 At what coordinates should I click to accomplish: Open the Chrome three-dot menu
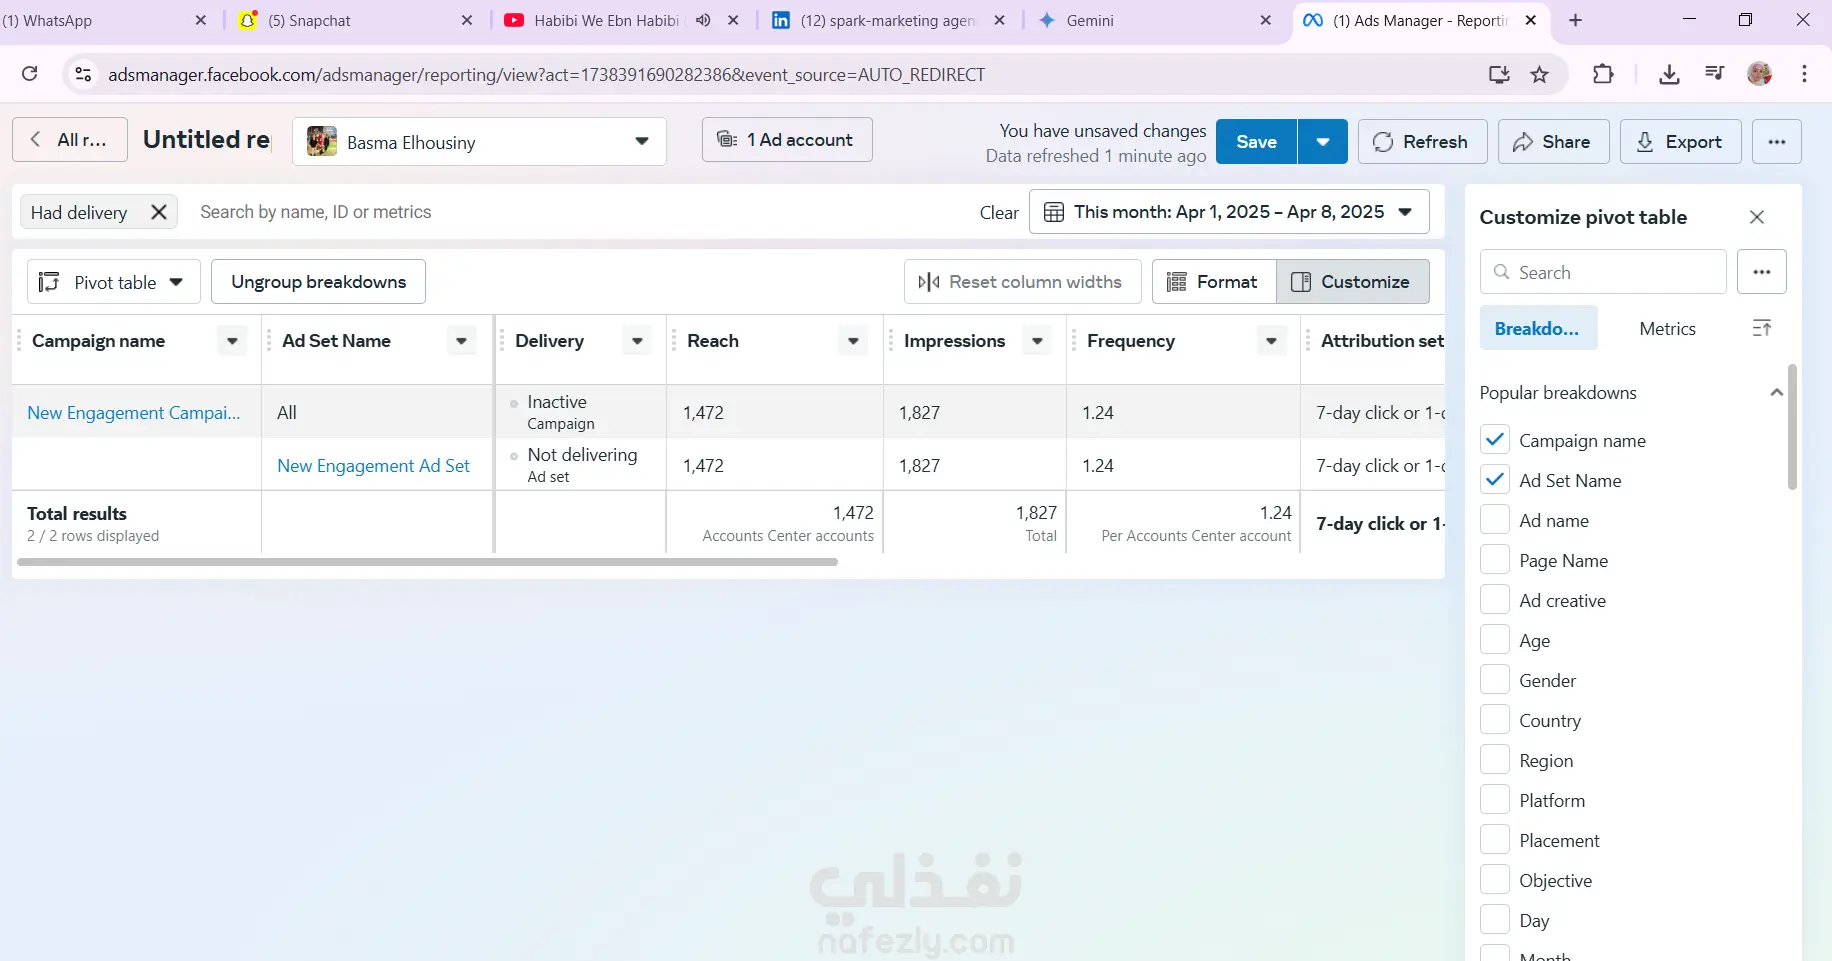point(1804,74)
